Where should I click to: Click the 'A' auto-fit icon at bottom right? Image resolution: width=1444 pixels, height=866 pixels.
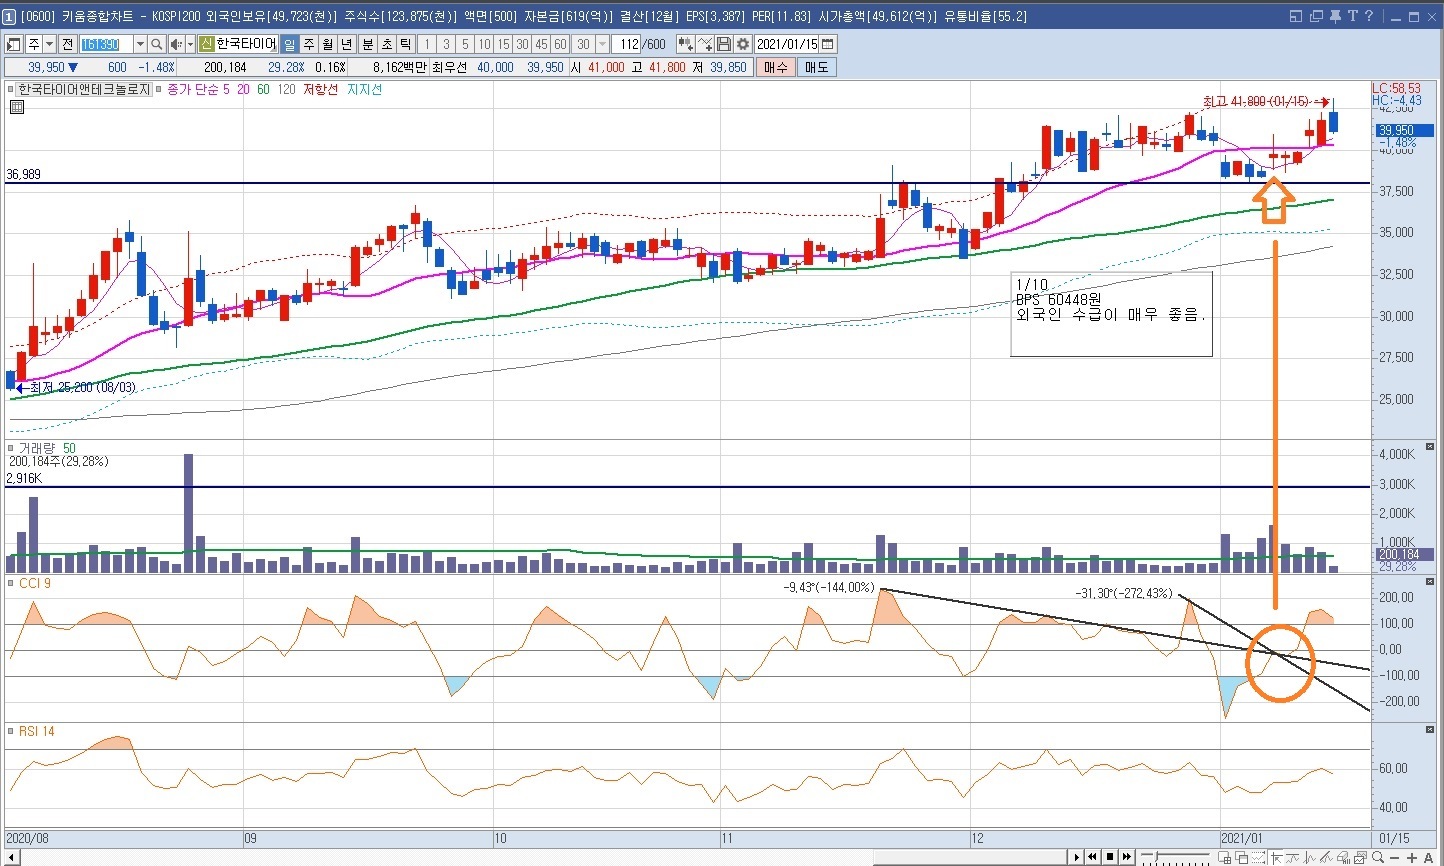(x=1428, y=857)
